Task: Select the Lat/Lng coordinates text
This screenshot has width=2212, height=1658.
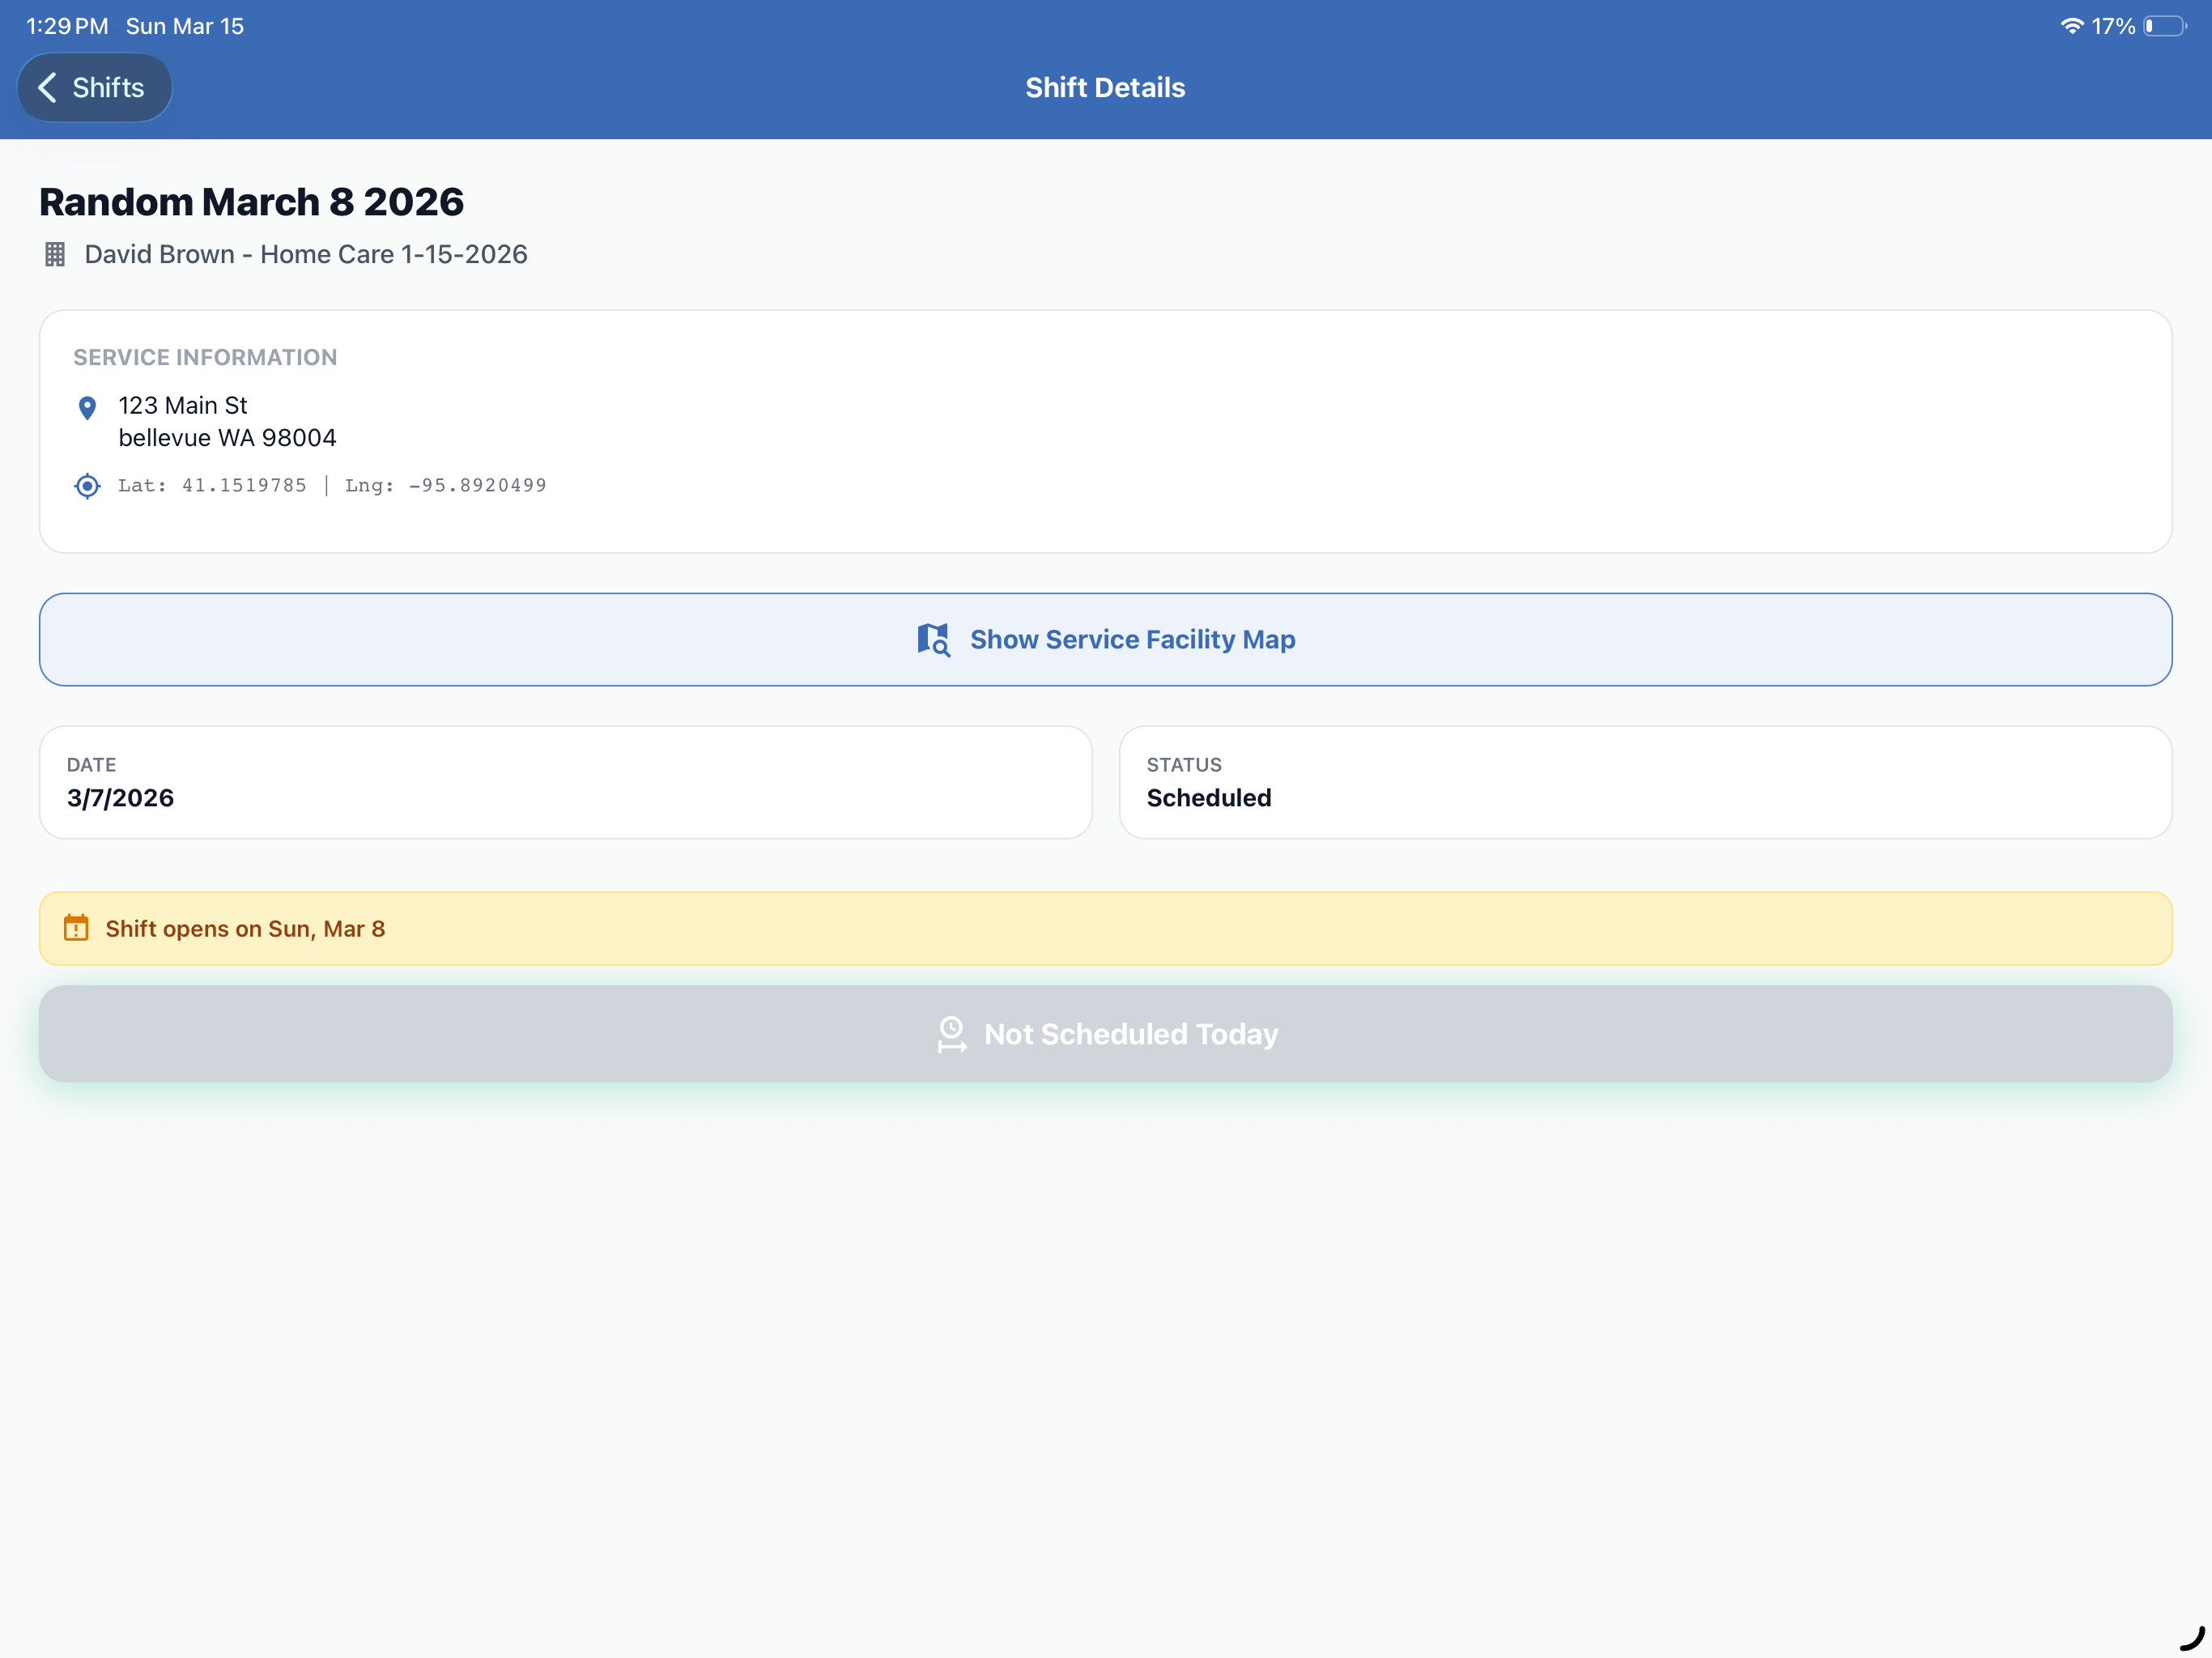Action: 332,485
